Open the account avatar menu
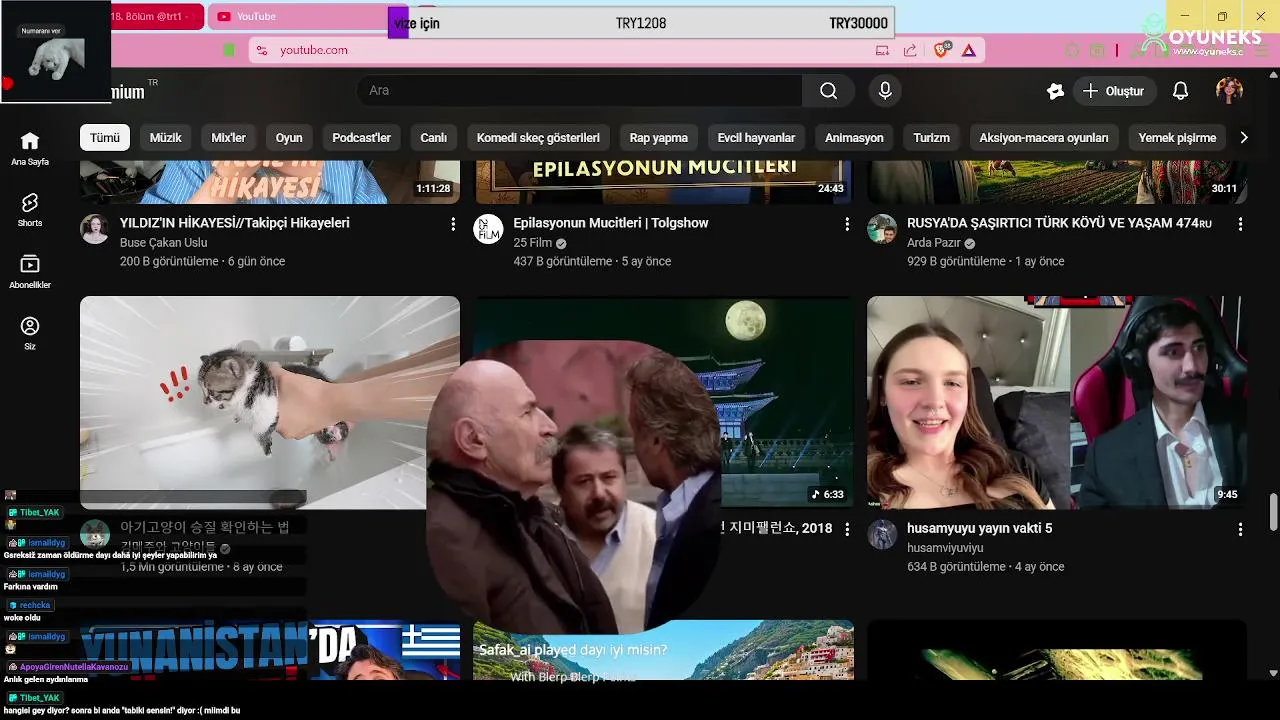 [x=1229, y=91]
